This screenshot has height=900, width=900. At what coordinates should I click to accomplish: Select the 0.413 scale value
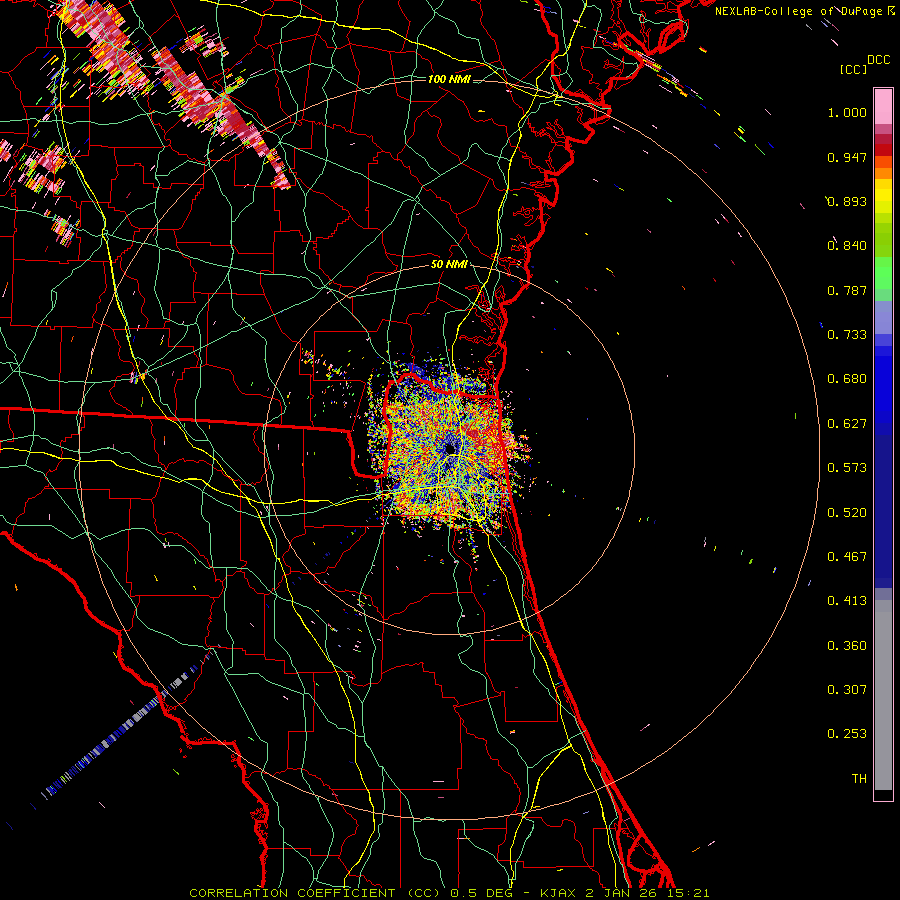pyautogui.click(x=847, y=601)
